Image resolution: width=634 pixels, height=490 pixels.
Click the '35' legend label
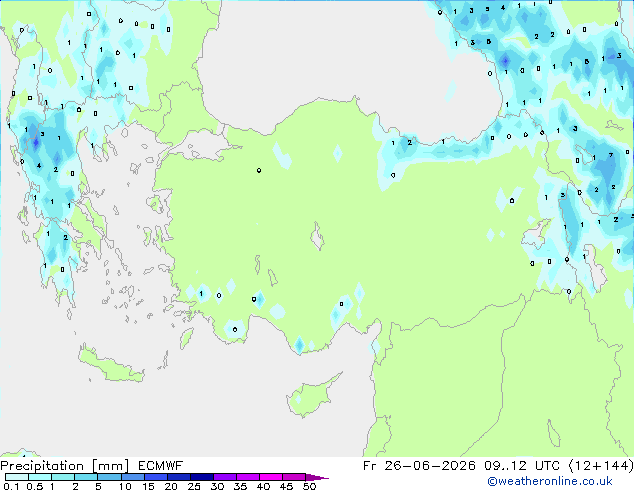pos(240,486)
